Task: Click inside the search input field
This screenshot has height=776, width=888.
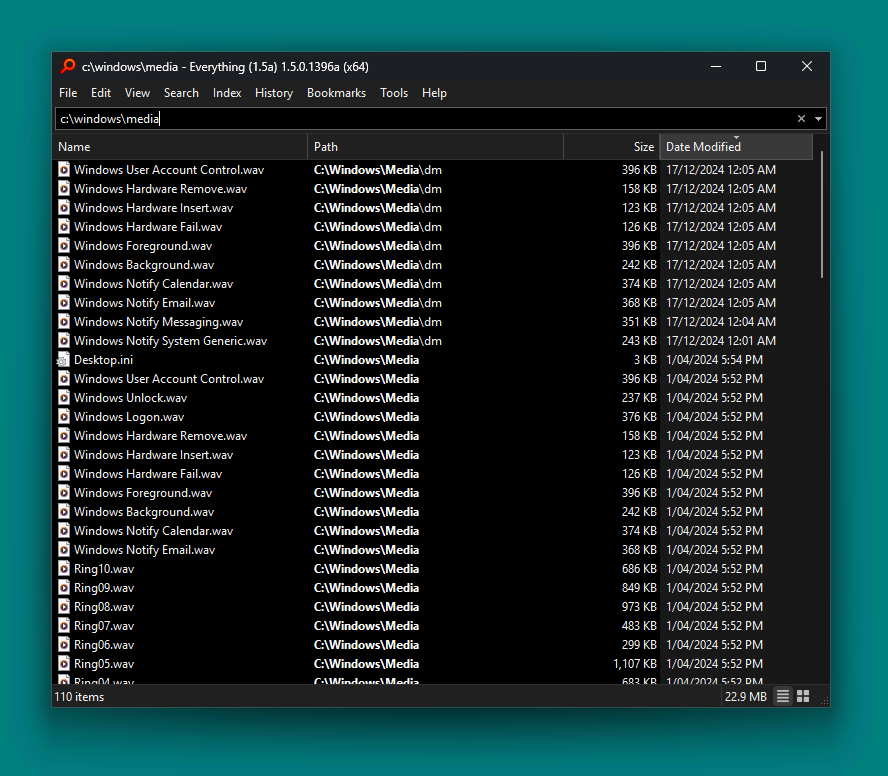Action: 300,118
